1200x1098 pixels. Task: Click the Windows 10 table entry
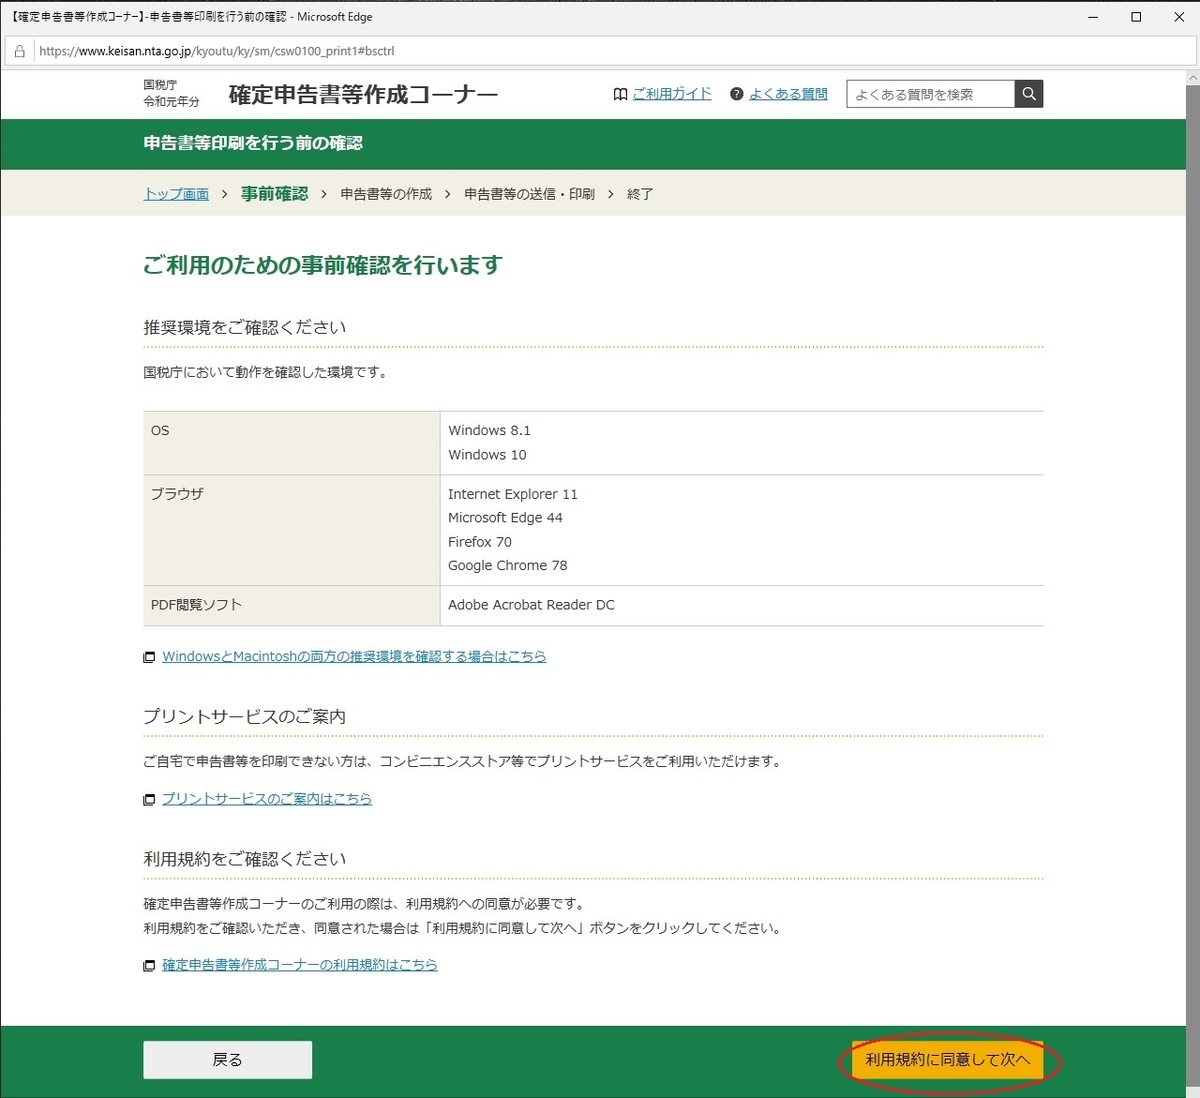coord(487,455)
